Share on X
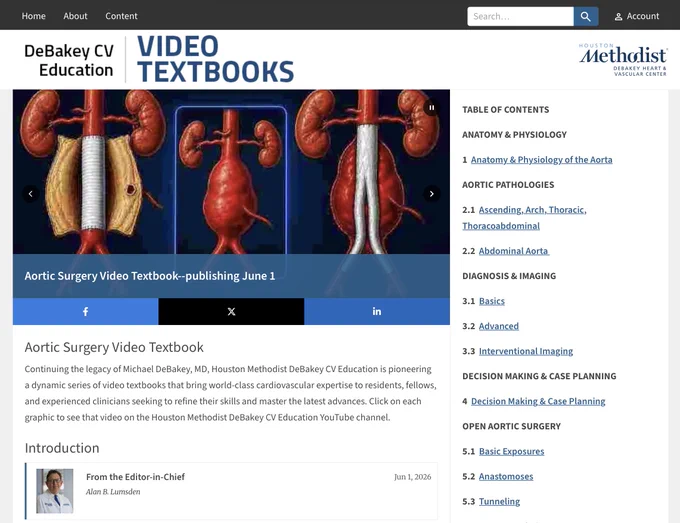This screenshot has height=523, width=680. [231, 311]
